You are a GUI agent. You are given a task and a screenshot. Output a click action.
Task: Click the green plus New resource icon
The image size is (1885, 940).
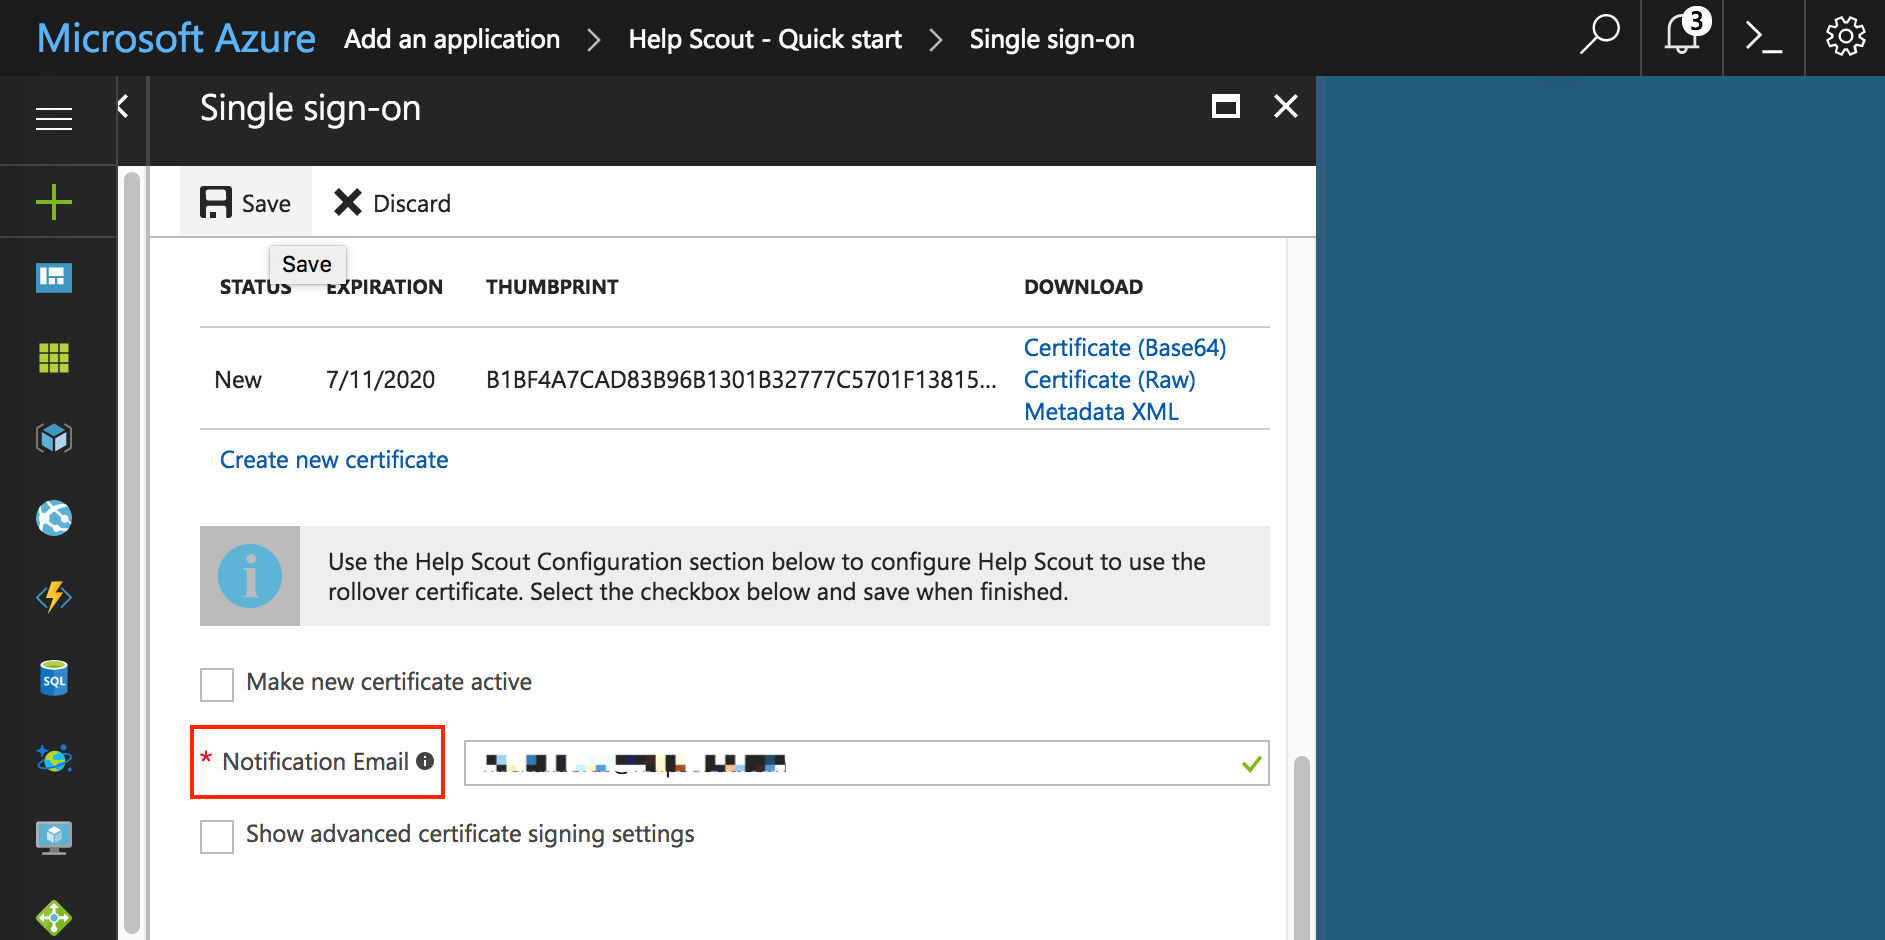54,202
